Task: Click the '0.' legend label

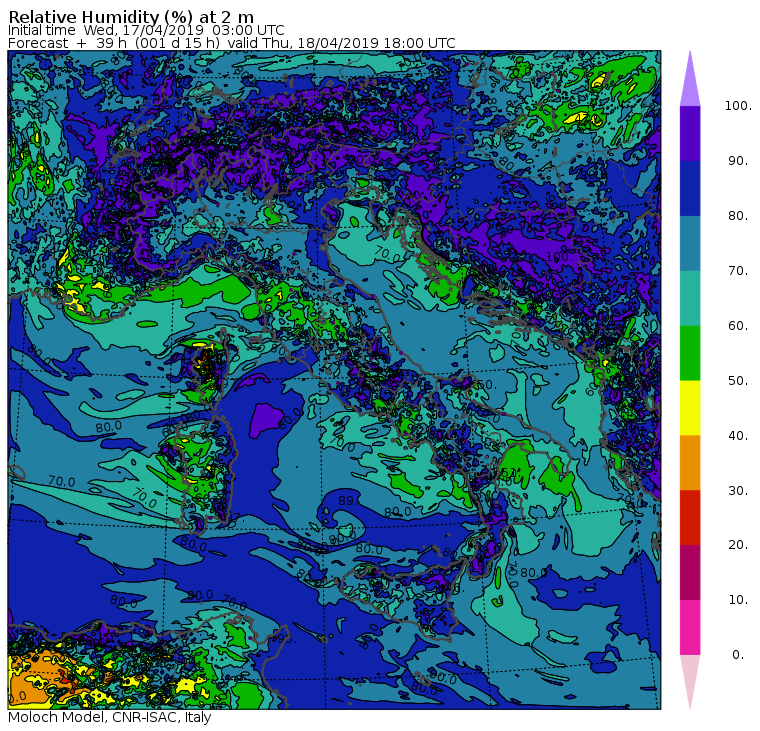Action: (738, 655)
